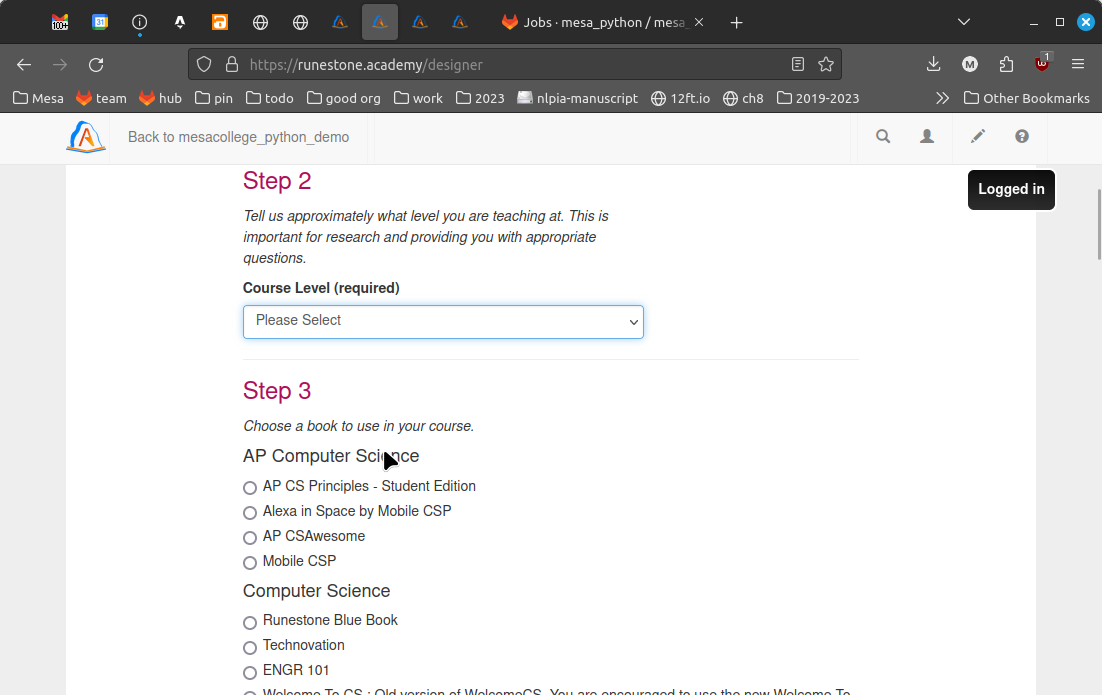Open the browser extensions puzzle icon

1006,65
